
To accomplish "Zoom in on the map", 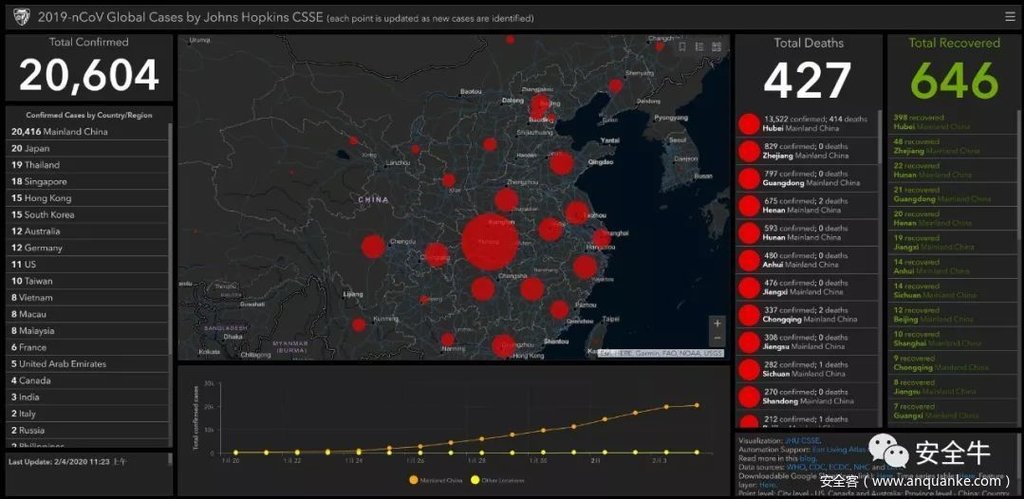I will tap(716, 324).
